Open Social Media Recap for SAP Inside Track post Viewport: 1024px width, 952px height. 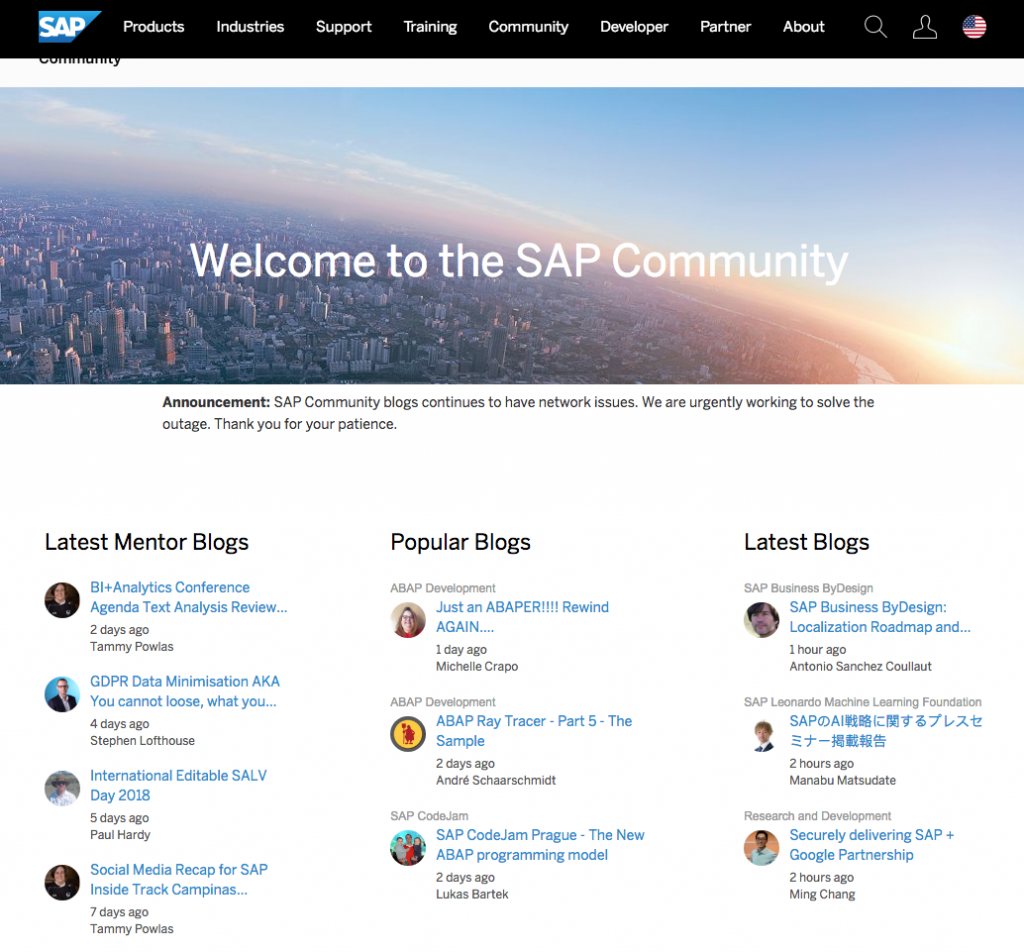pyautogui.click(x=179, y=879)
